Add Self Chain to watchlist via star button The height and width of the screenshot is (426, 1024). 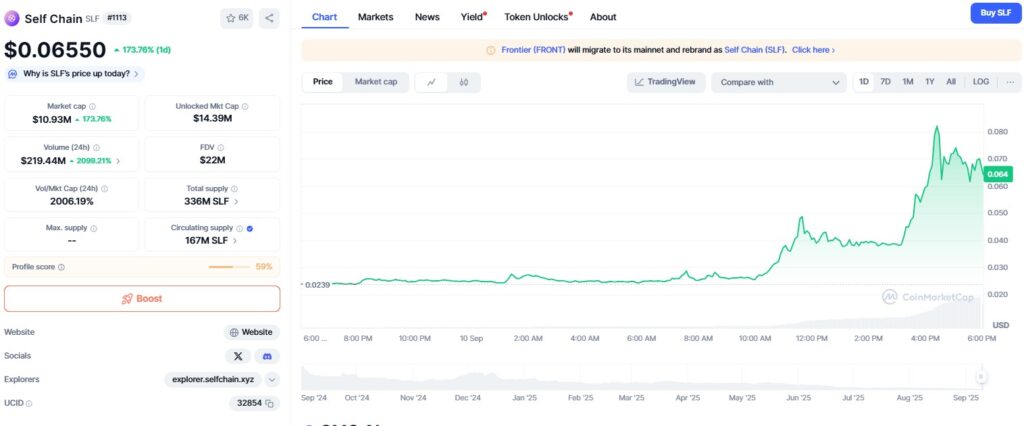(x=237, y=18)
